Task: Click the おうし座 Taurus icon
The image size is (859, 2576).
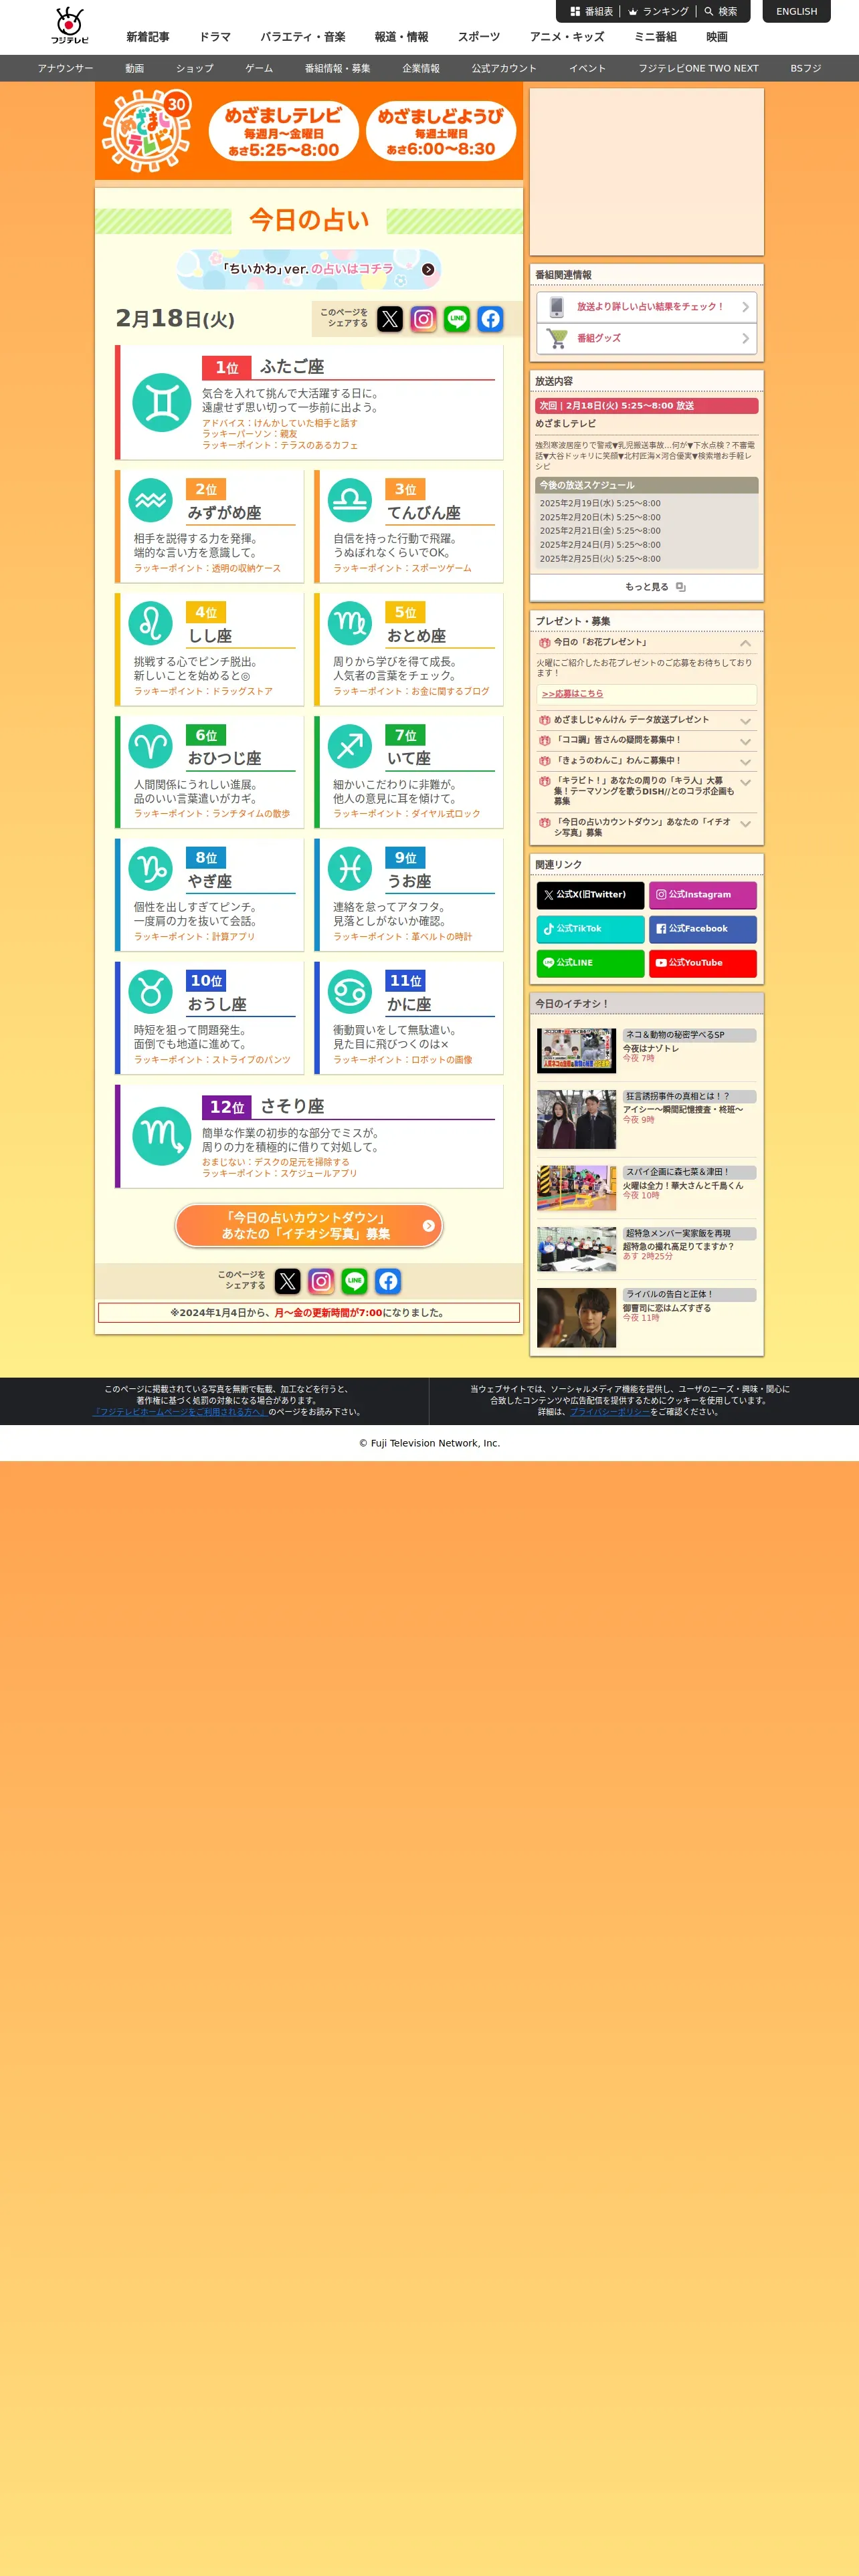Action: [x=151, y=992]
